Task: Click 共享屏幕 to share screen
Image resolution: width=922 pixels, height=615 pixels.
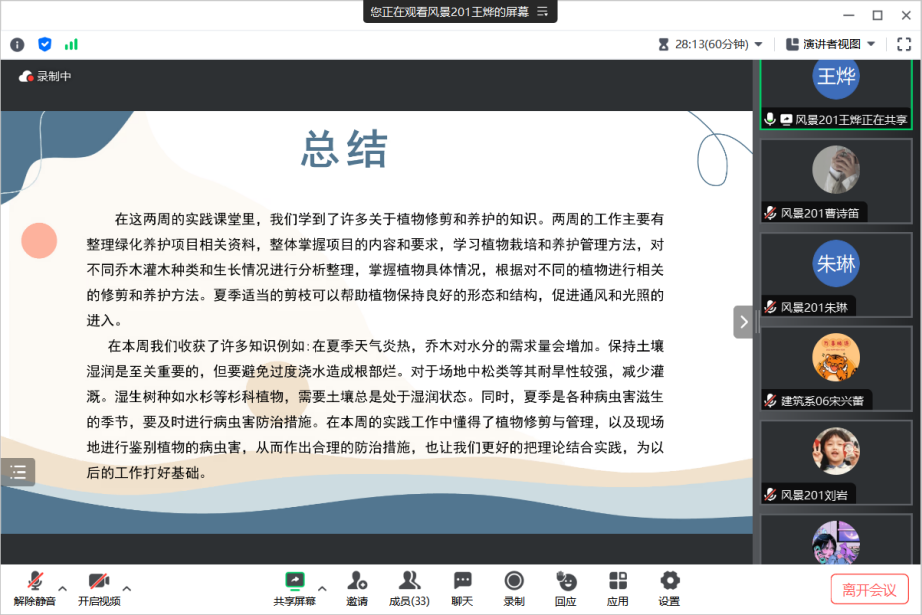Action: pos(295,588)
